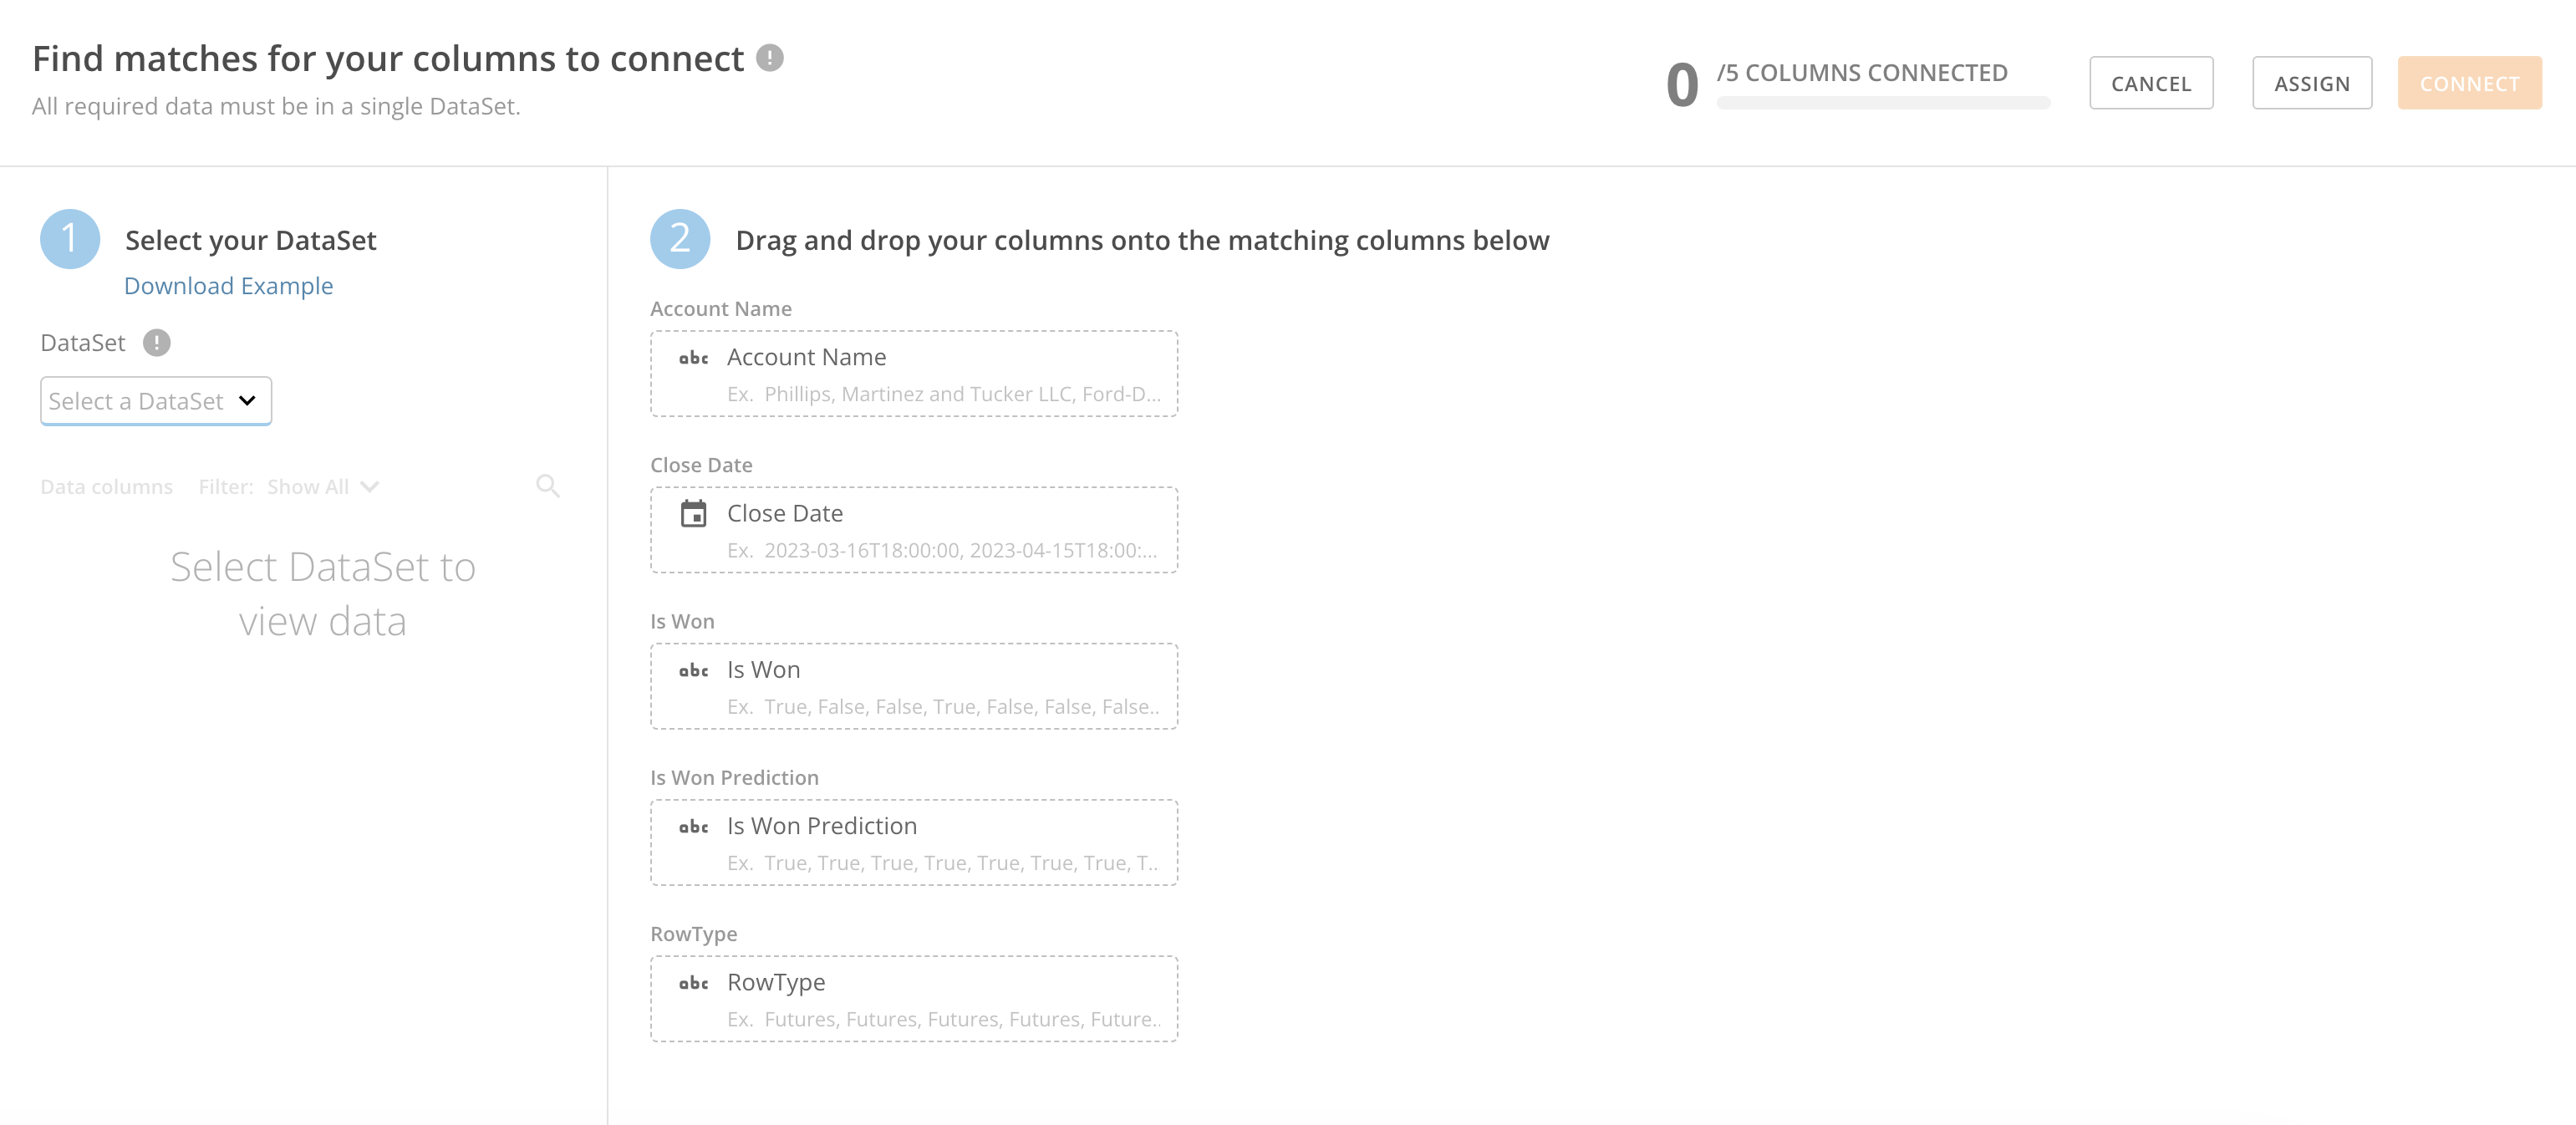Screen dimensions: 2576x1125
Task: Click the Data columns label
Action: (x=106, y=486)
